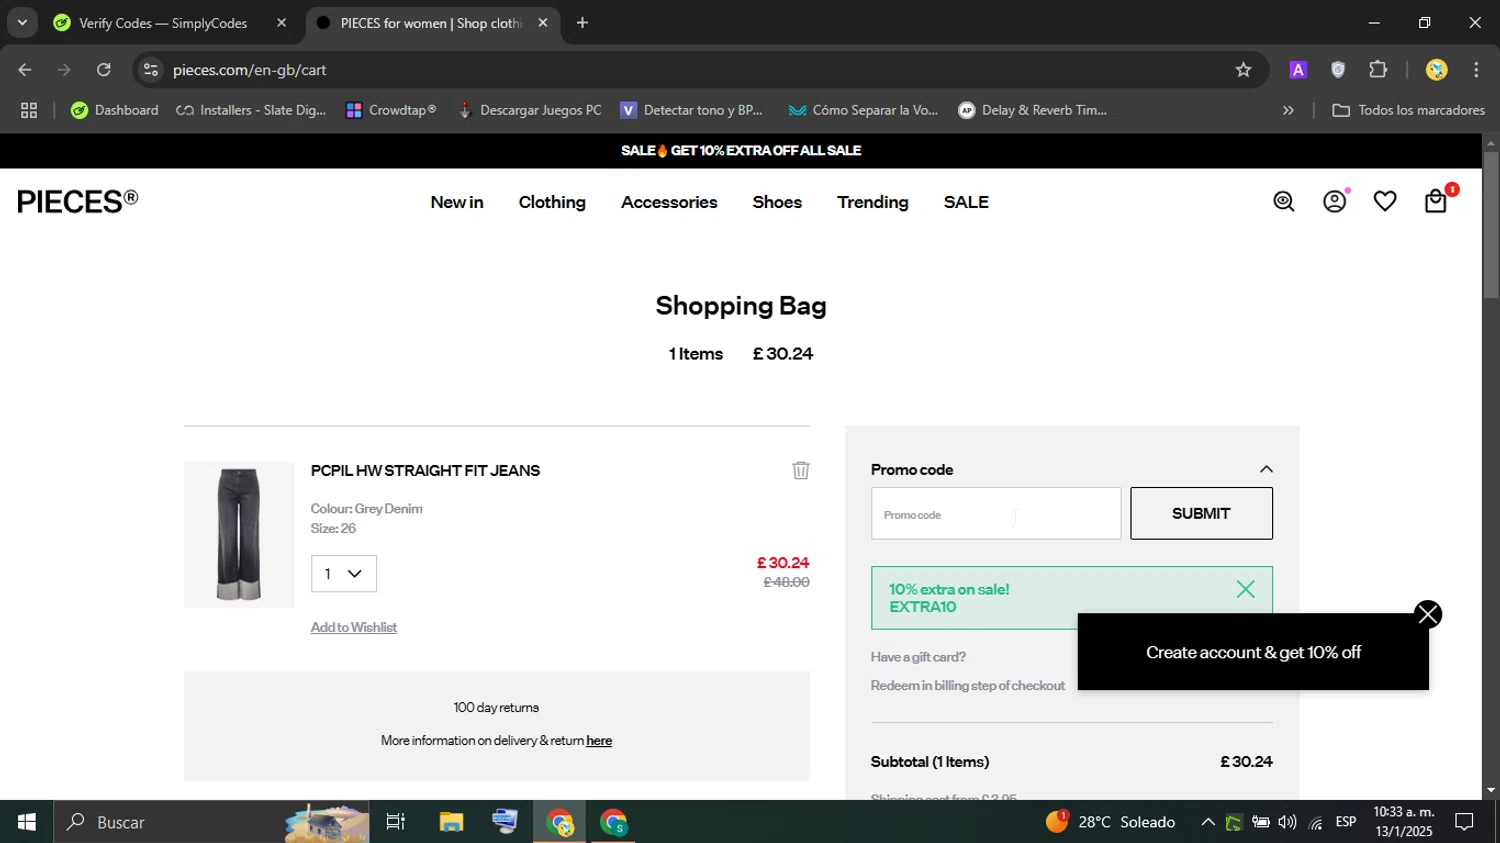
Task: Open the SALE menu
Action: point(966,202)
